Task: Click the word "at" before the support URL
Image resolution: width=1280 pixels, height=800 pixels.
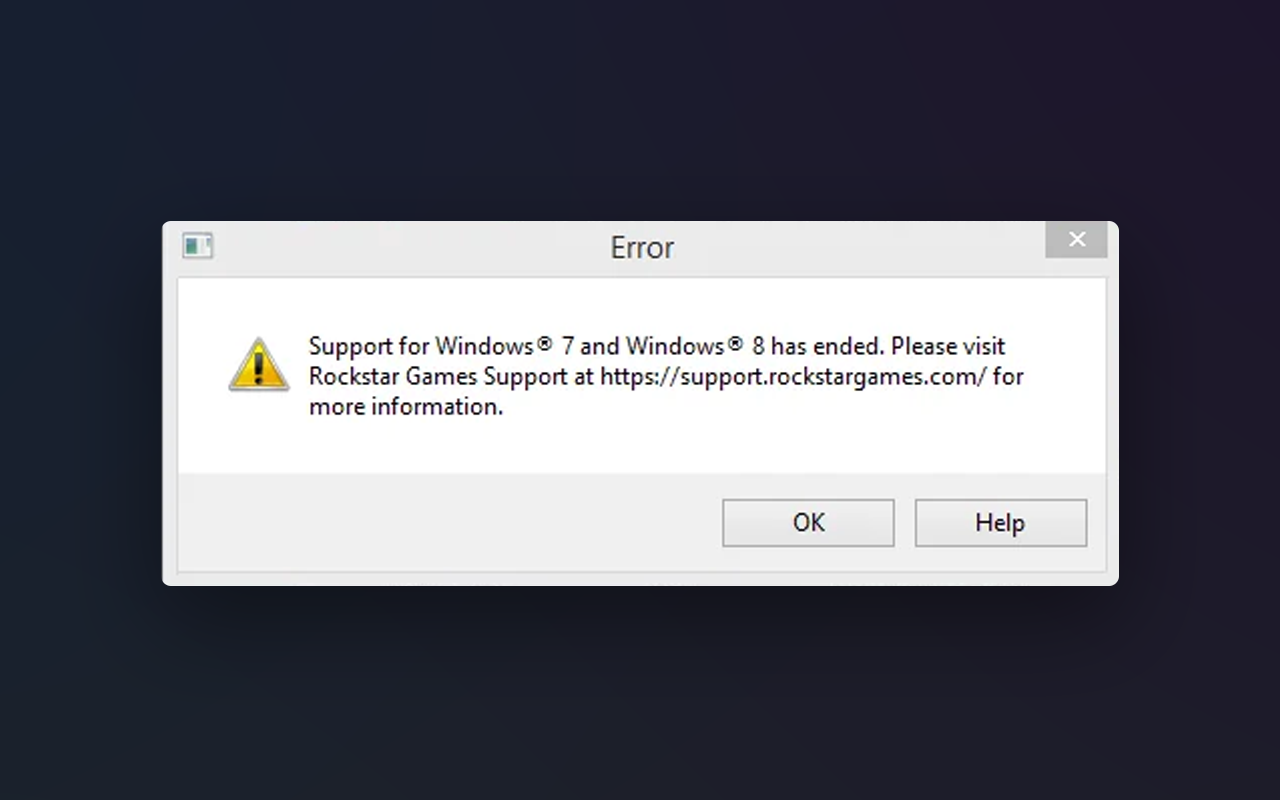Action: point(584,377)
